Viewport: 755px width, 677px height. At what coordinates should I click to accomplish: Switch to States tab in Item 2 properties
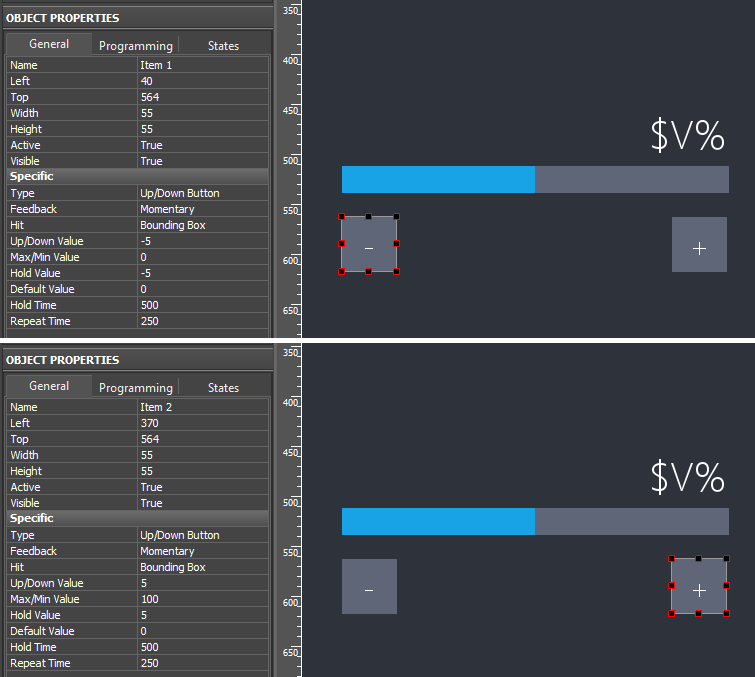pyautogui.click(x=223, y=387)
